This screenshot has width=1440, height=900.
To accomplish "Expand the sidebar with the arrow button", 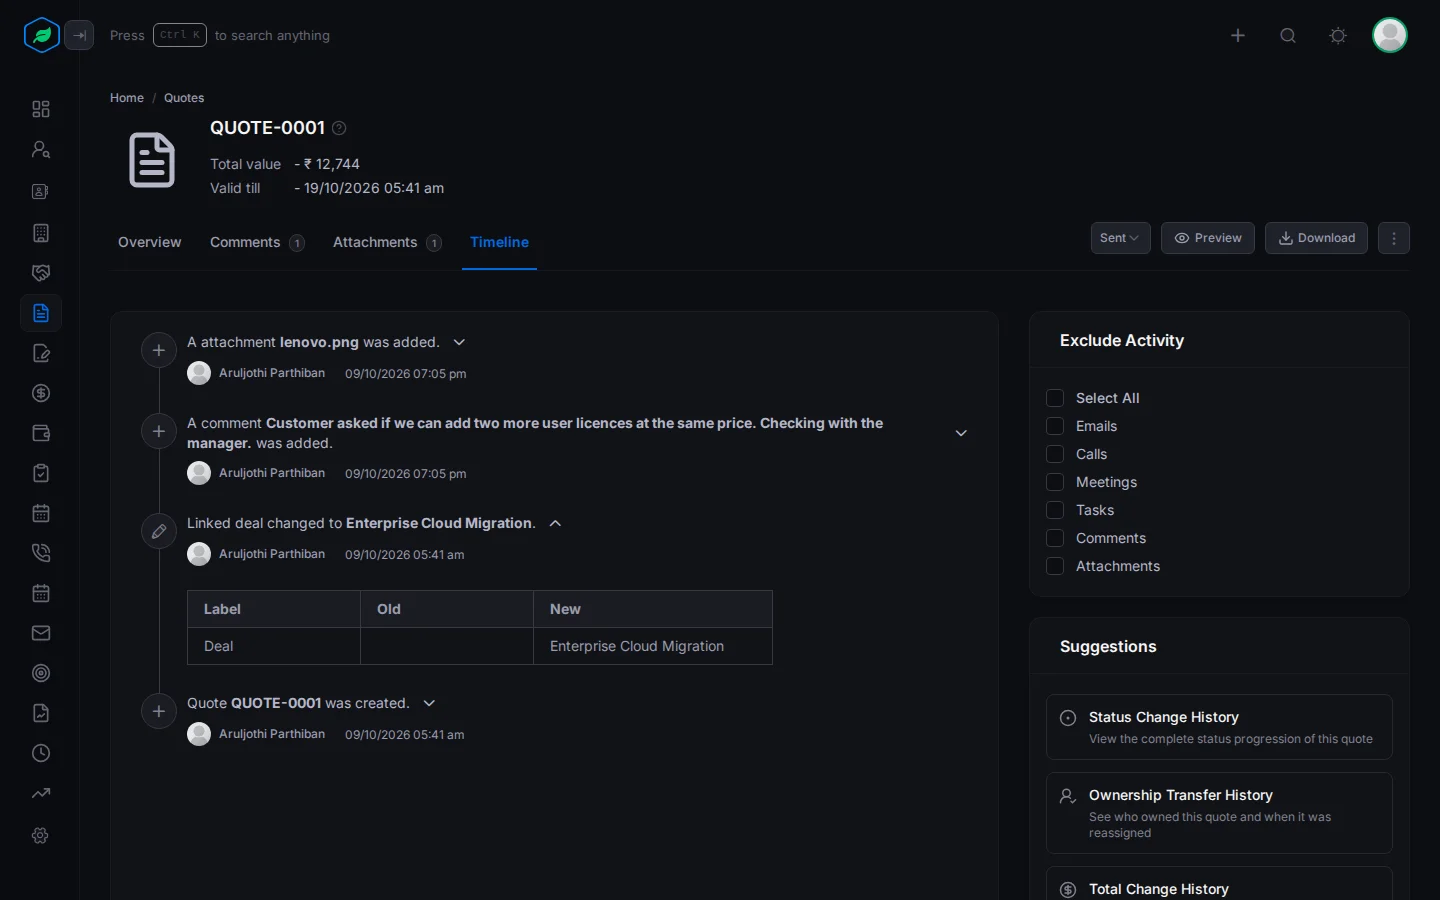I will (79, 35).
